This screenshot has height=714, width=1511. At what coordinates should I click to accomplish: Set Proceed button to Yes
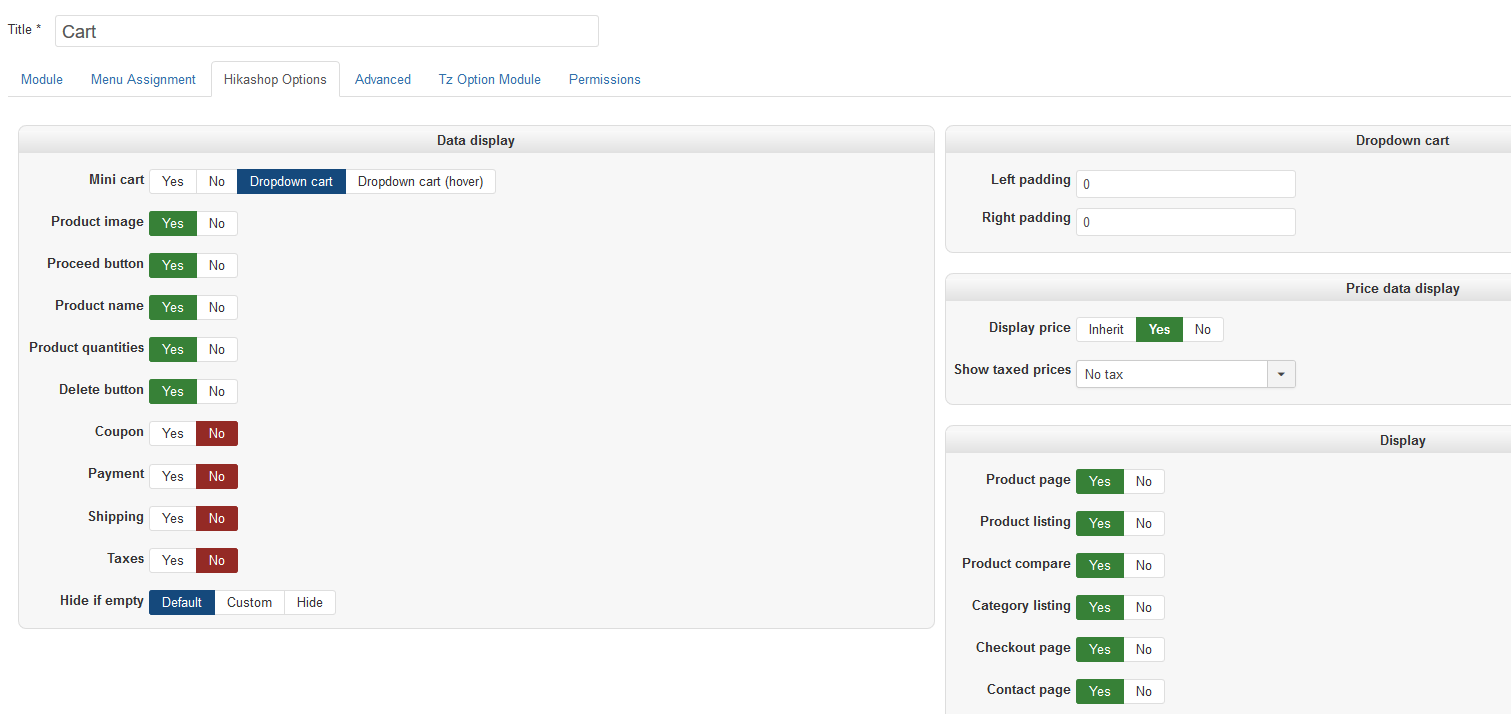coord(173,265)
